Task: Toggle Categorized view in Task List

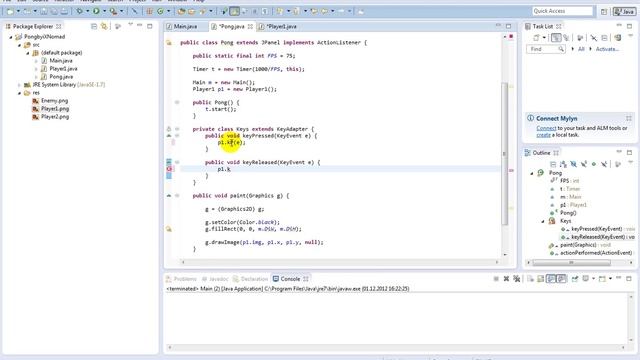Action: tap(556, 38)
